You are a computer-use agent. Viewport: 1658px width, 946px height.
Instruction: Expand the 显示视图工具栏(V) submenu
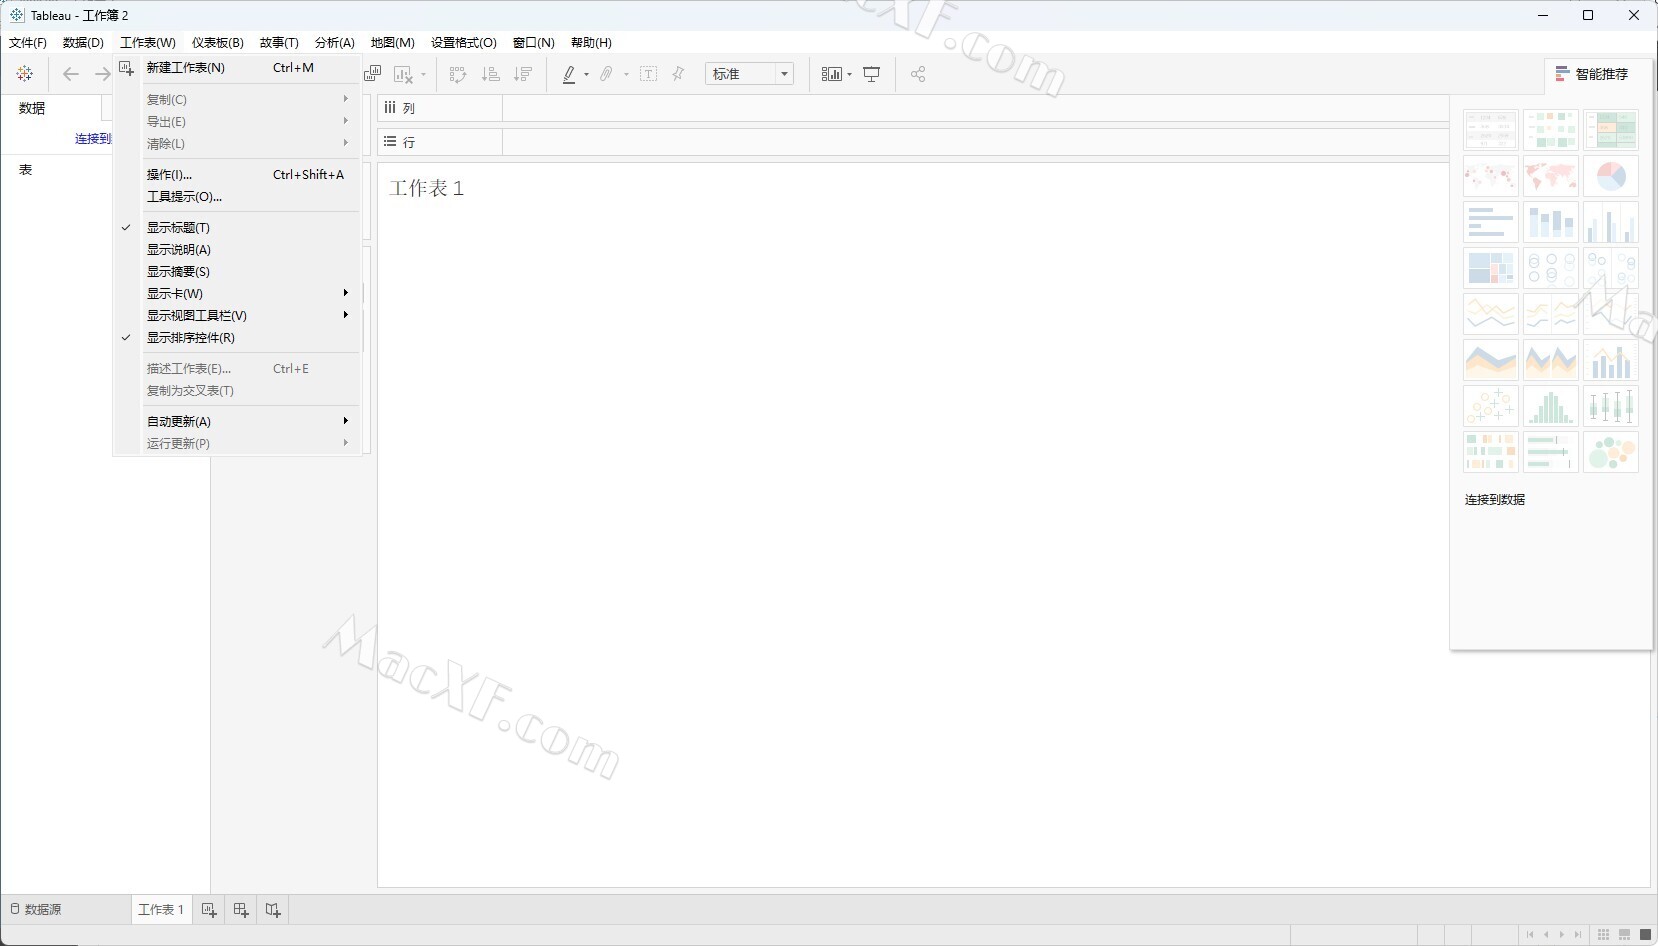237,316
